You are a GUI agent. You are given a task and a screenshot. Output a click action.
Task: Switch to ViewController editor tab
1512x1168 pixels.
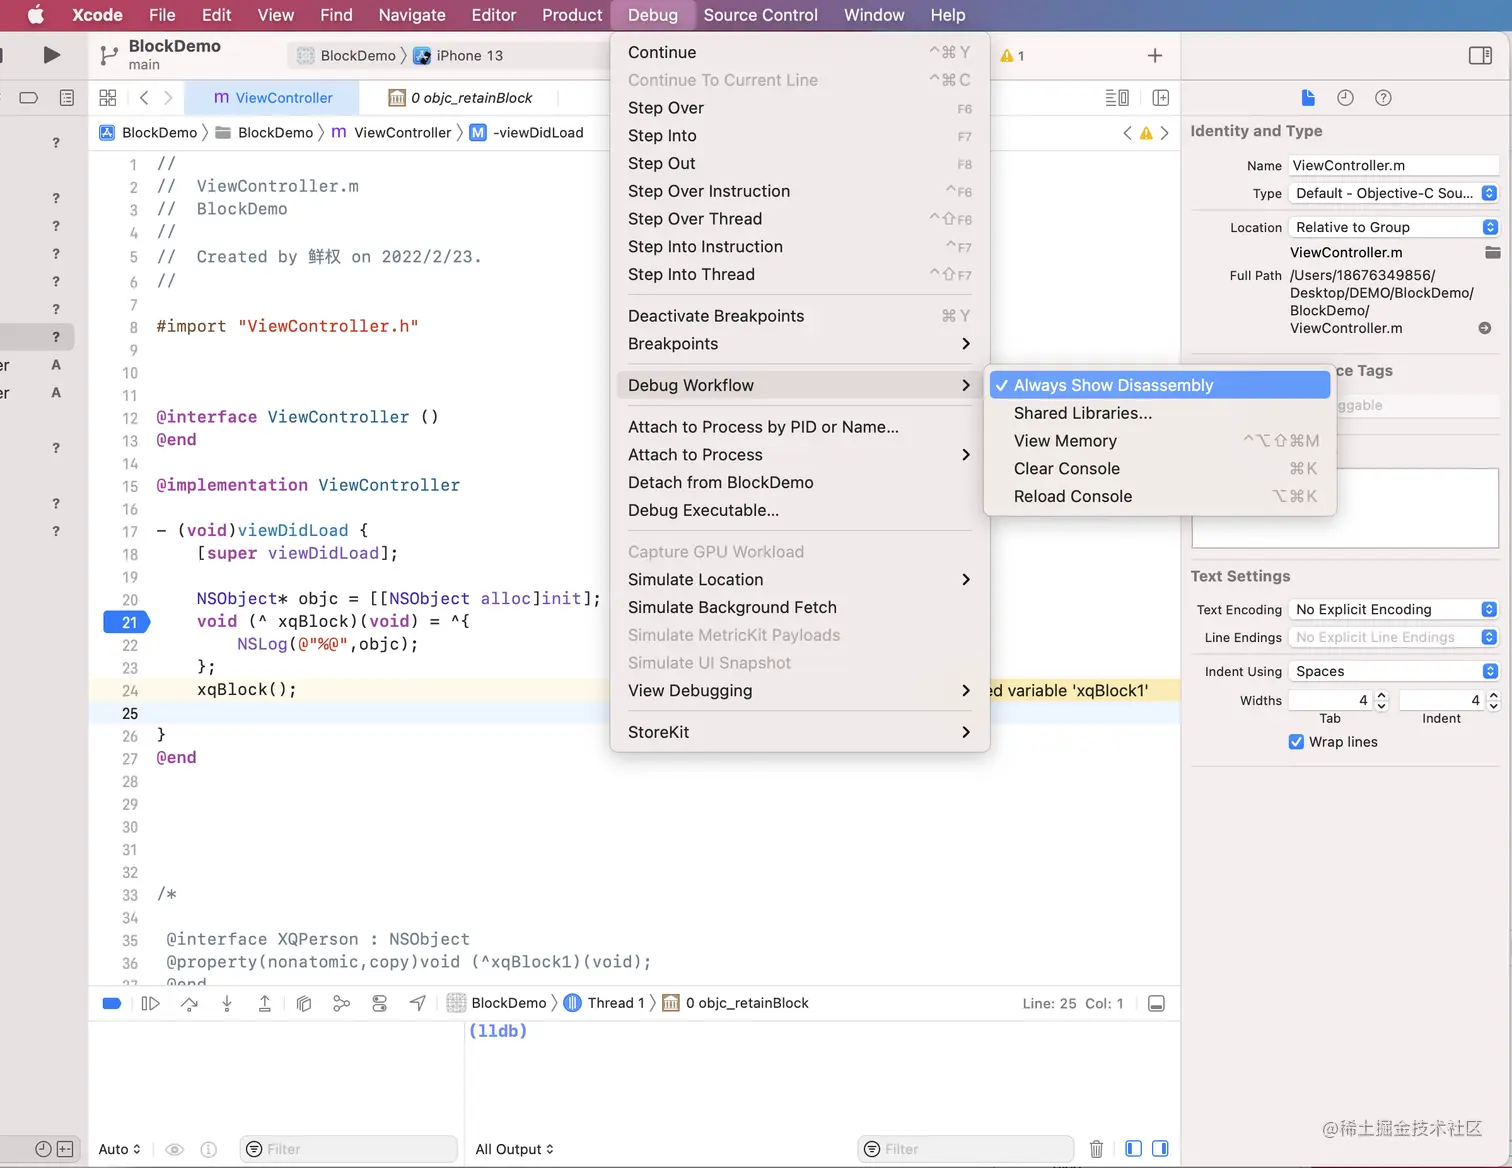pos(272,97)
